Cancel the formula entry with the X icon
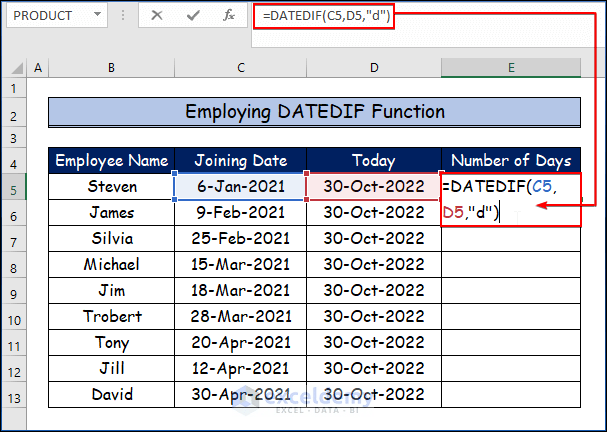607x432 pixels. (157, 15)
